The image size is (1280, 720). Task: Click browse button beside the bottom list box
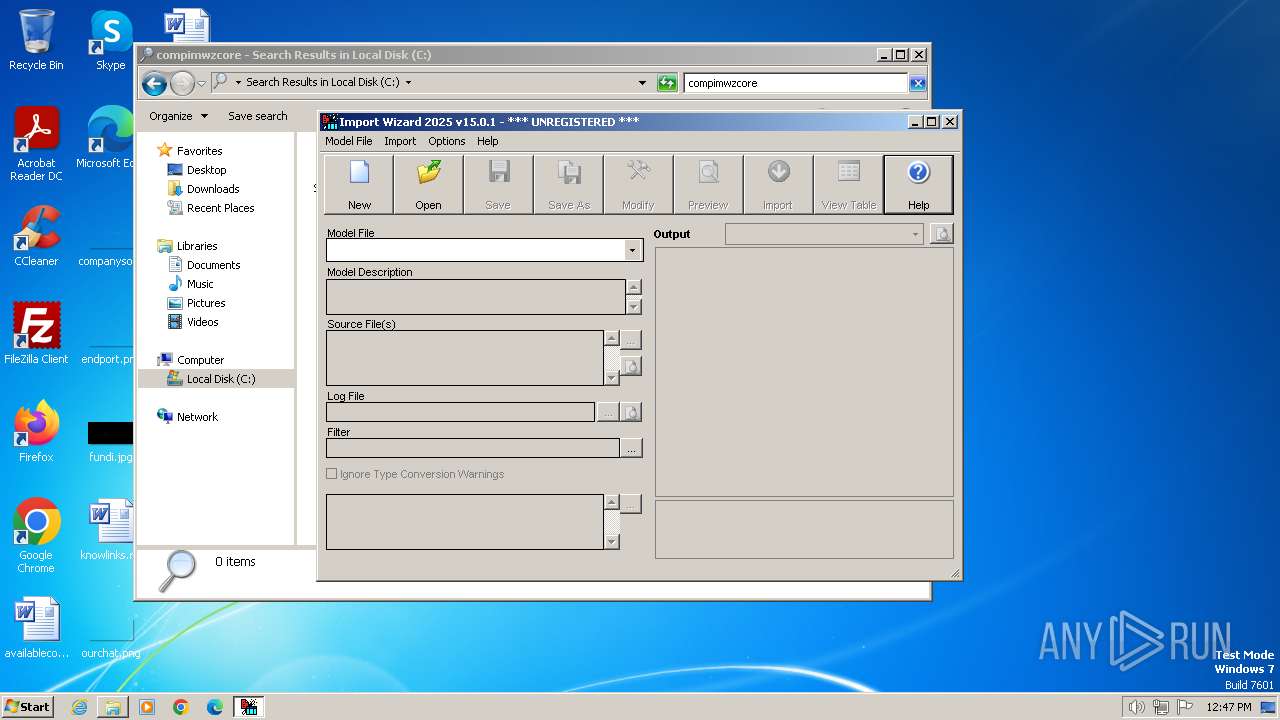coord(631,504)
